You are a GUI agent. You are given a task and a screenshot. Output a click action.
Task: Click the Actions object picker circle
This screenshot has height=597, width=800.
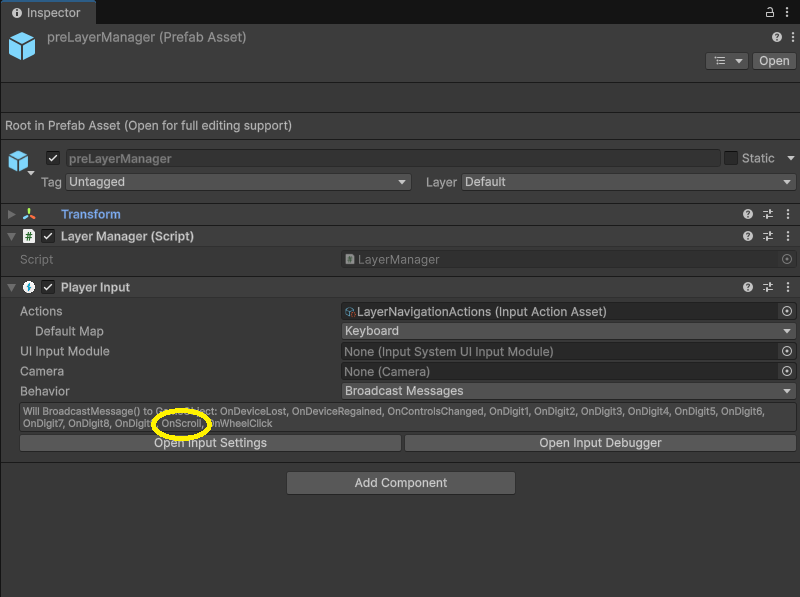[x=788, y=311]
